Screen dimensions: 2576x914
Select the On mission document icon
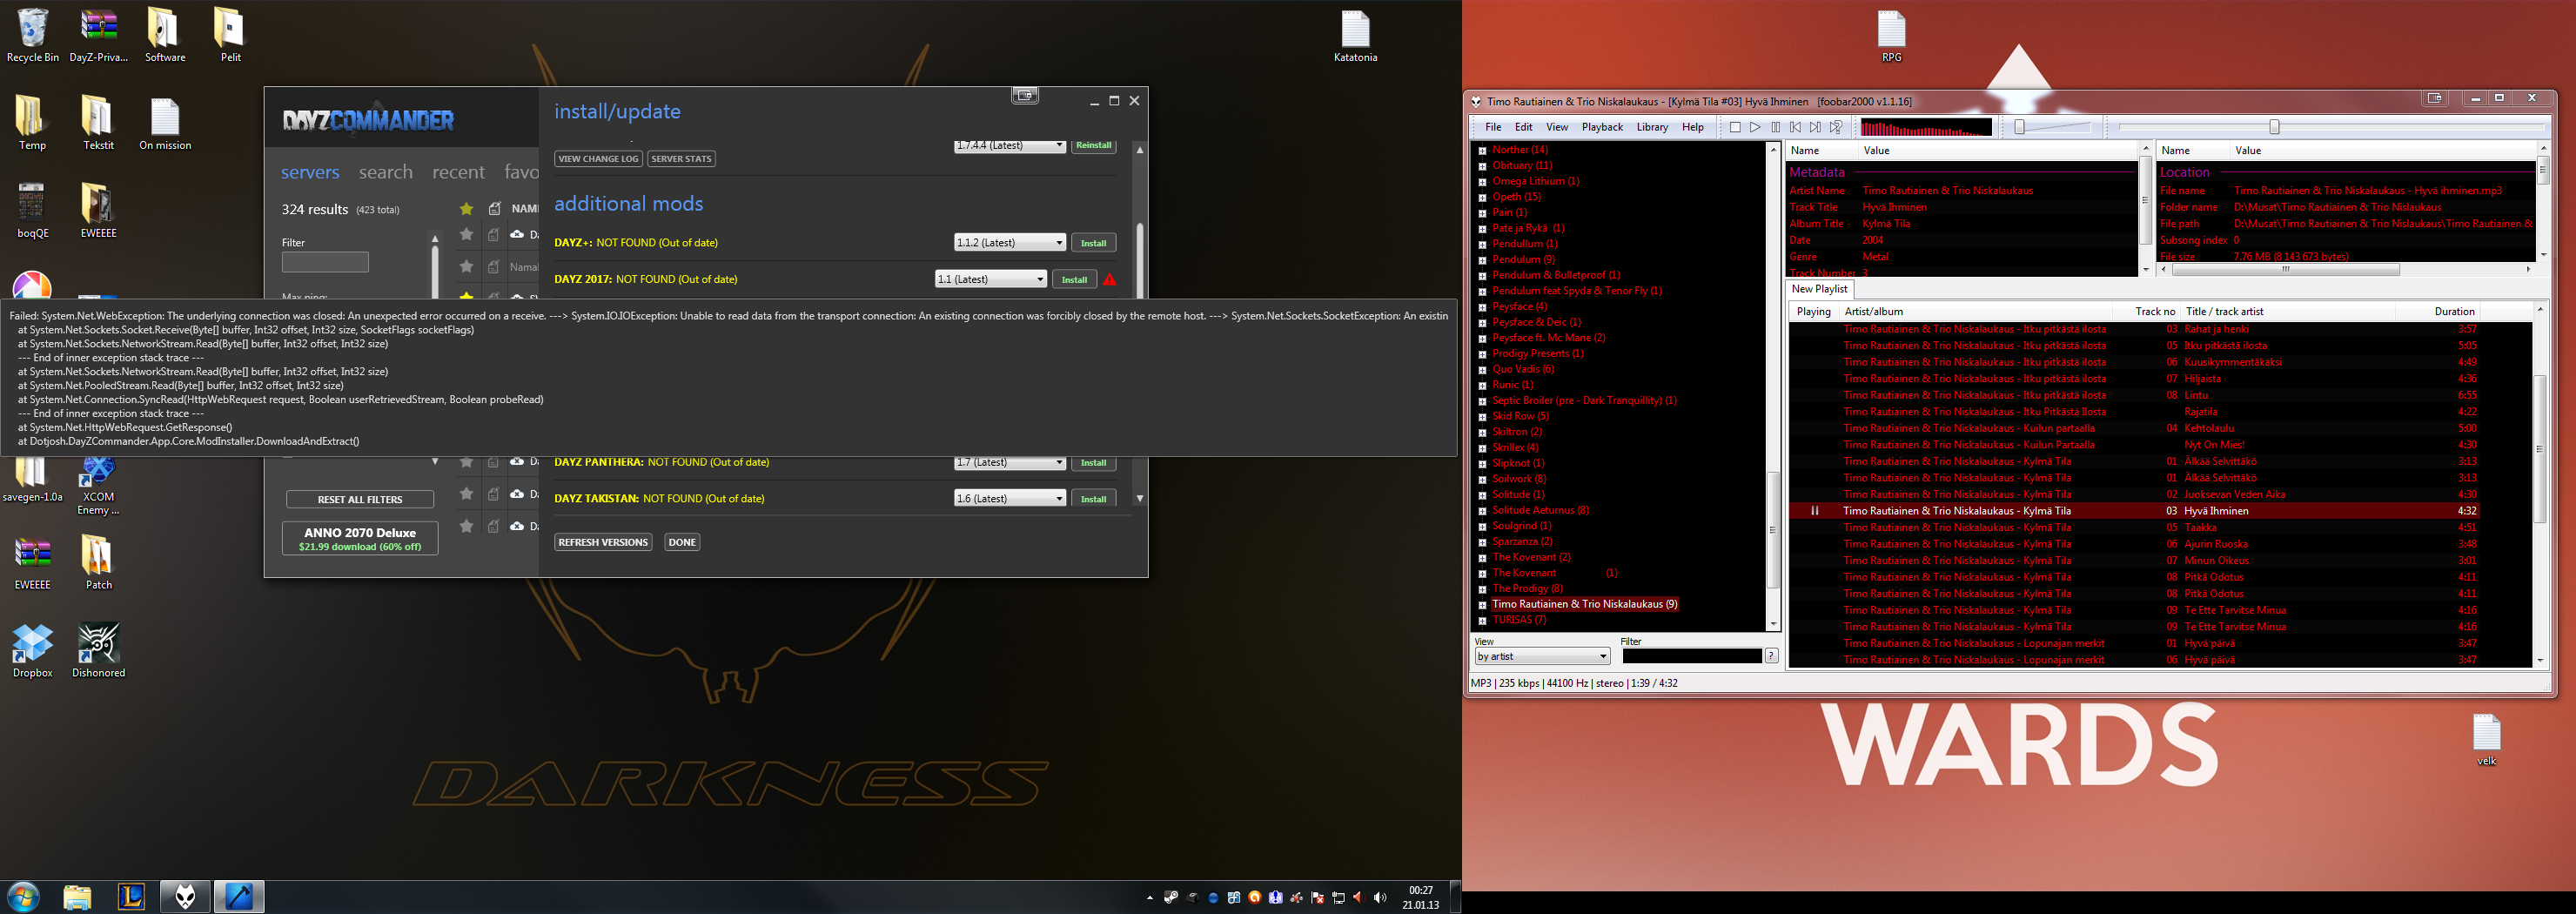pyautogui.click(x=165, y=124)
